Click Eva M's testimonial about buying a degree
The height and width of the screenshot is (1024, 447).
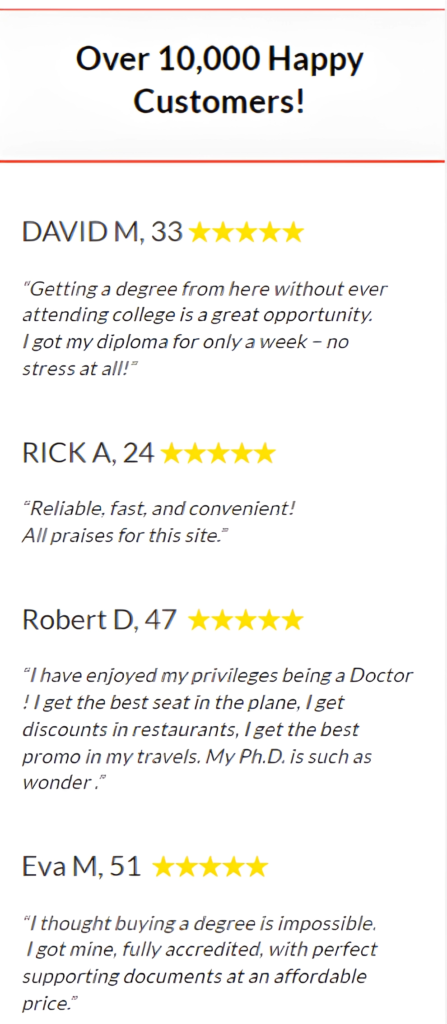pyautogui.click(x=201, y=963)
